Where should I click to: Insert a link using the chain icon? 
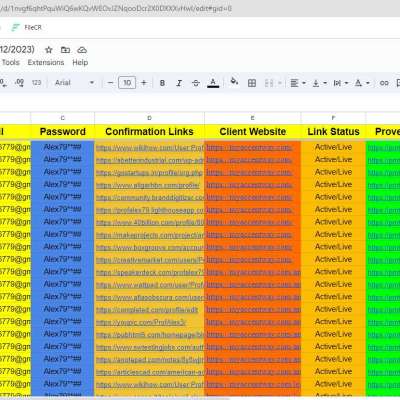[384, 83]
